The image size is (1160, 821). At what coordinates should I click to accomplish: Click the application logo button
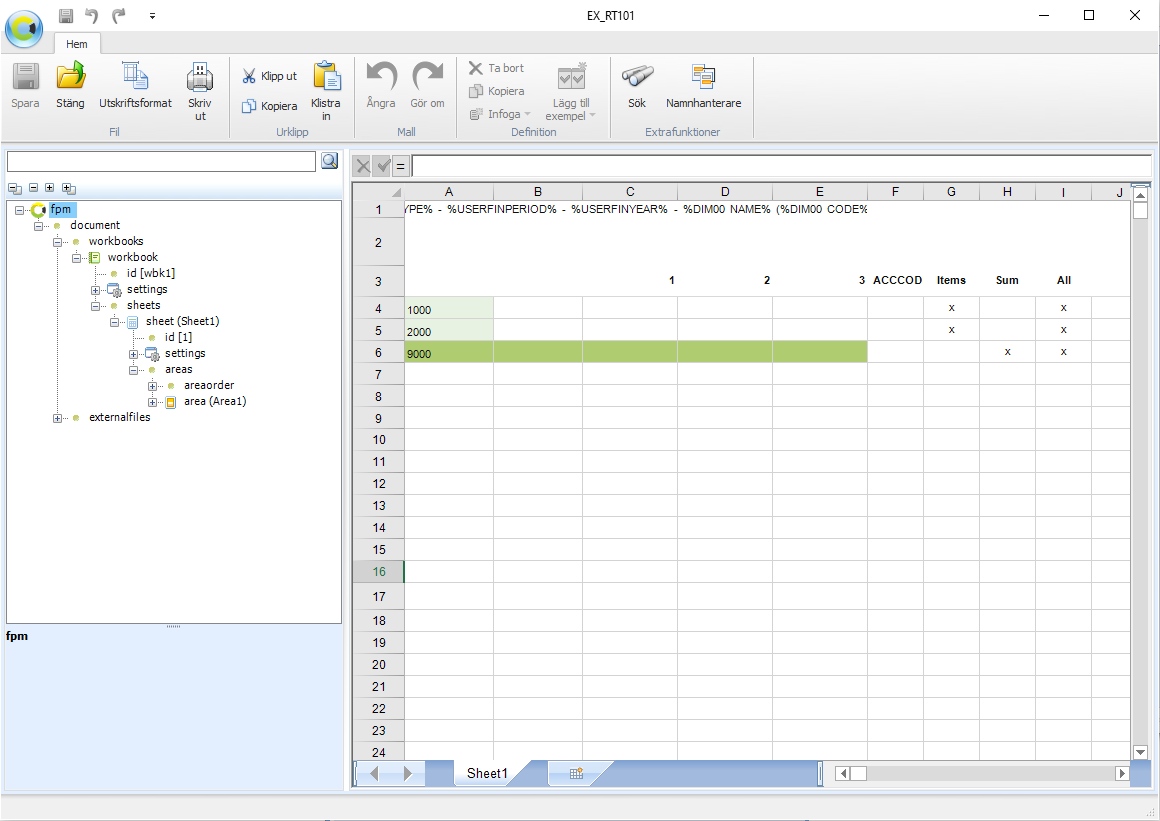coord(24,28)
